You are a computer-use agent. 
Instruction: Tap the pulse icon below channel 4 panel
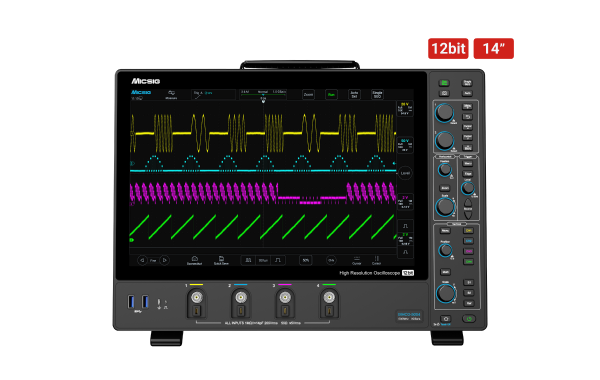pos(405,252)
